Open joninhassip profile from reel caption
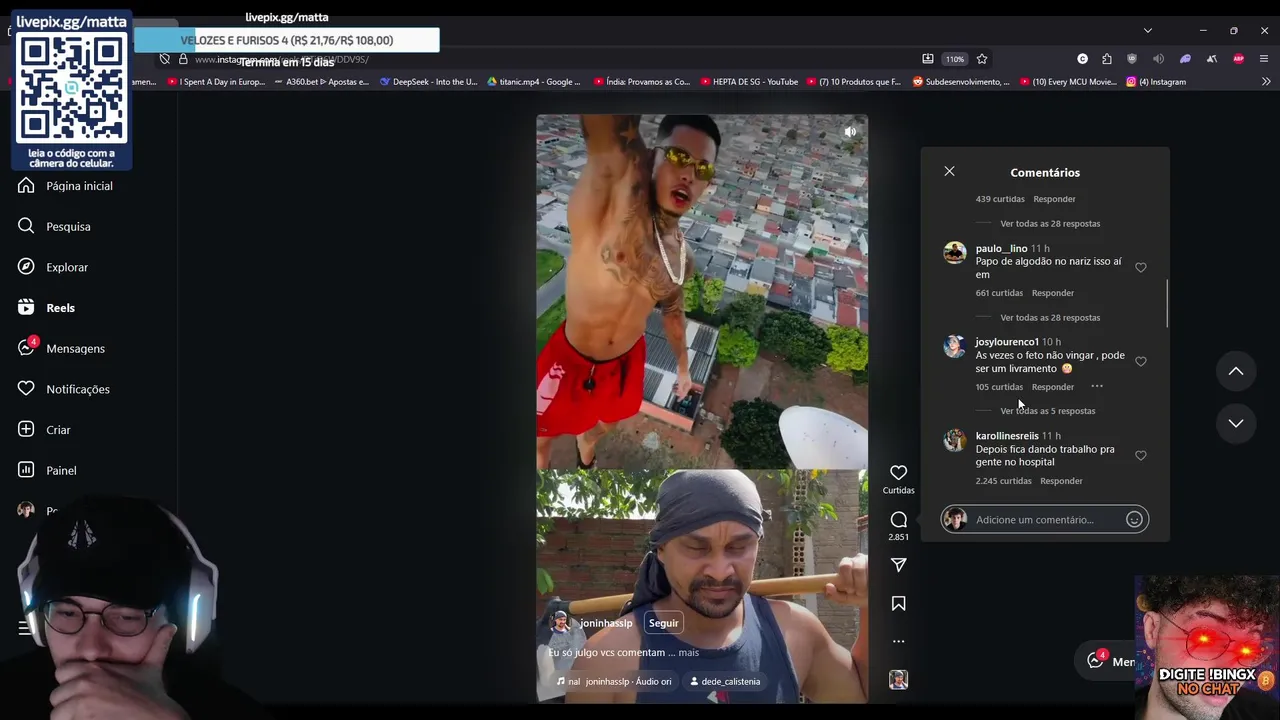 tap(606, 623)
